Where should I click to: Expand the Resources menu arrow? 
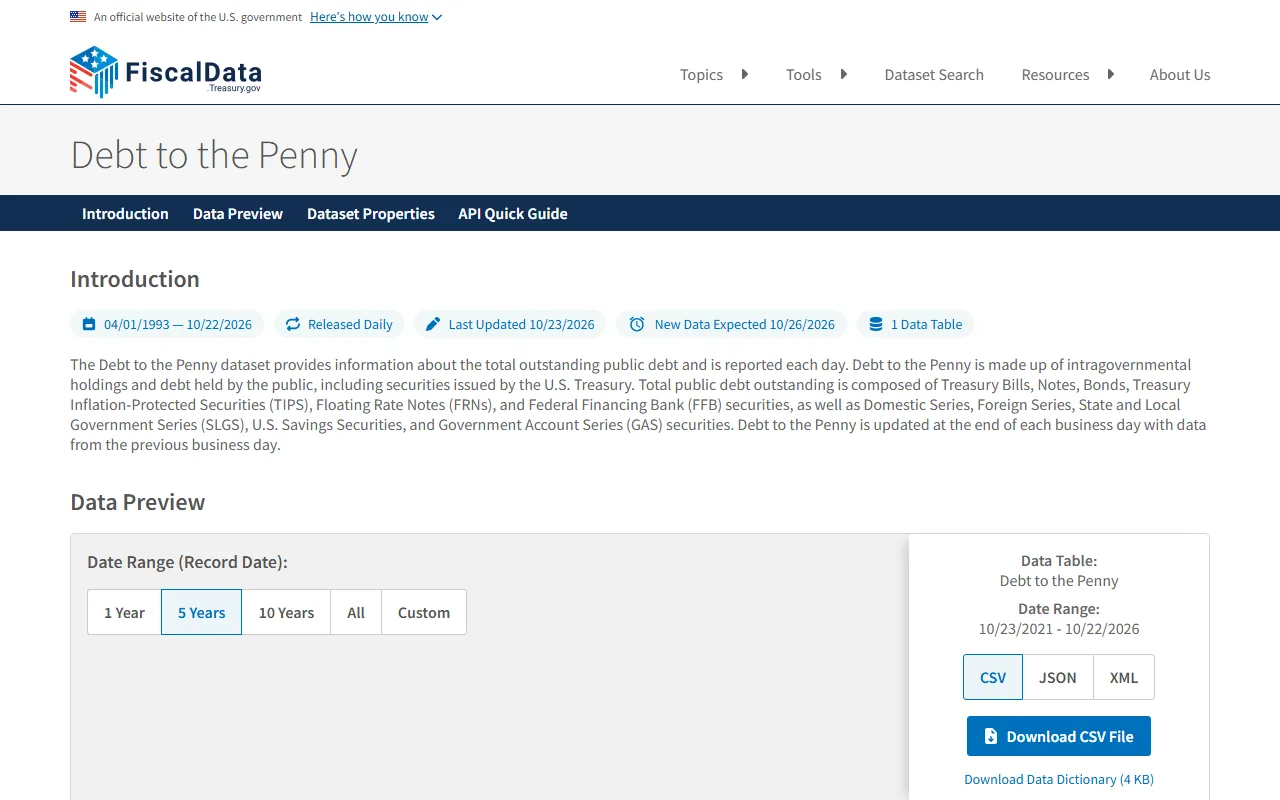(x=1110, y=74)
